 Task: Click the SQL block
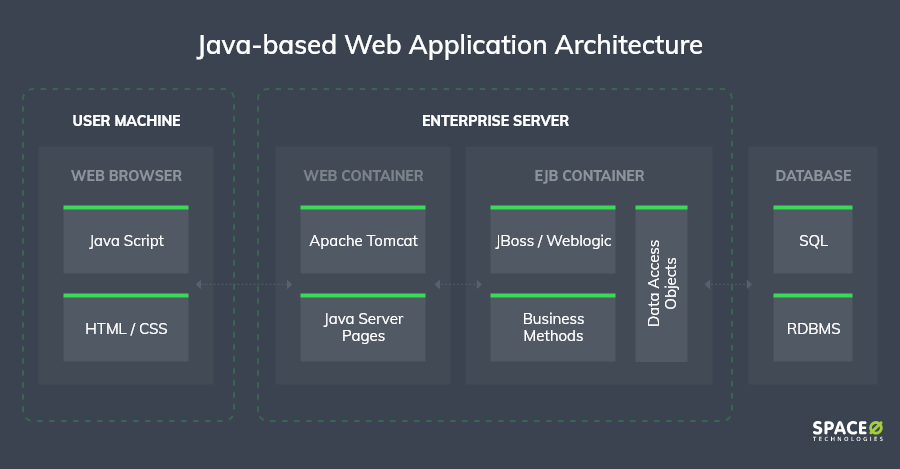tap(813, 241)
